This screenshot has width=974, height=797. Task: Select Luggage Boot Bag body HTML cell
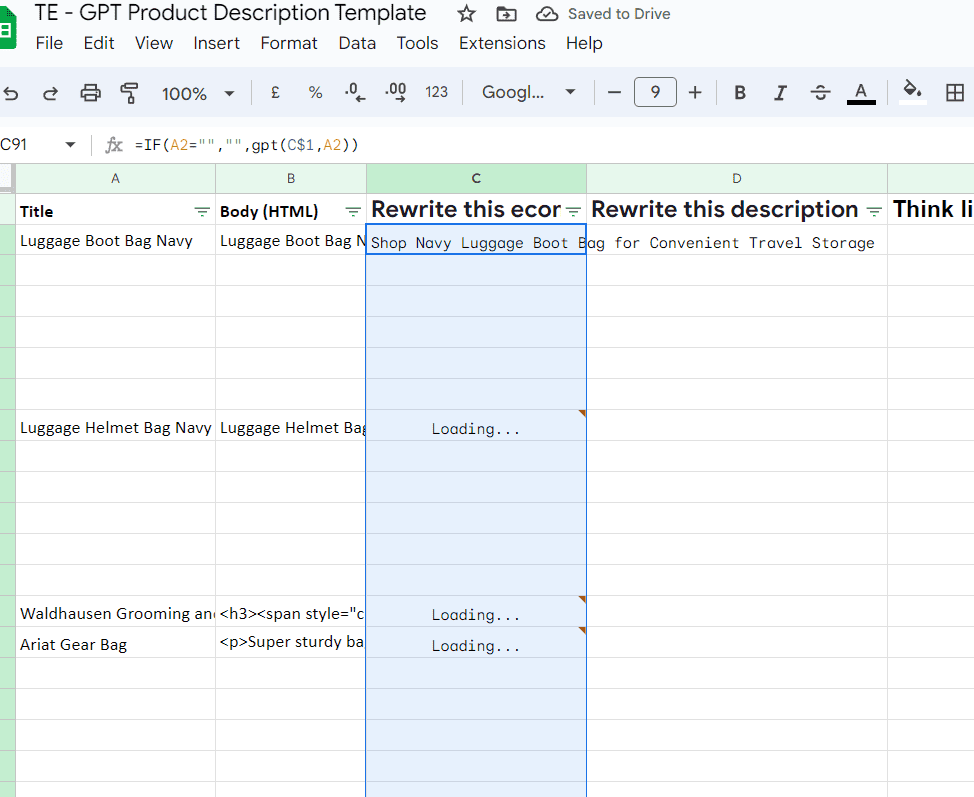(x=291, y=240)
